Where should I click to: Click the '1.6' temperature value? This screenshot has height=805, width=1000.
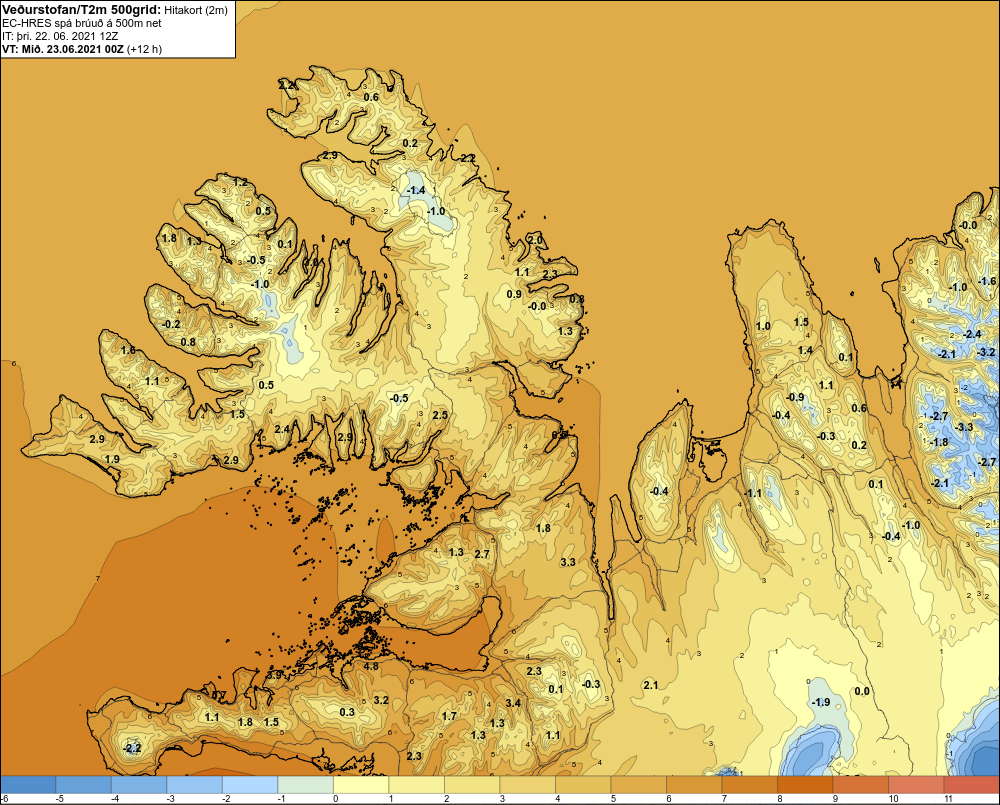(x=128, y=350)
